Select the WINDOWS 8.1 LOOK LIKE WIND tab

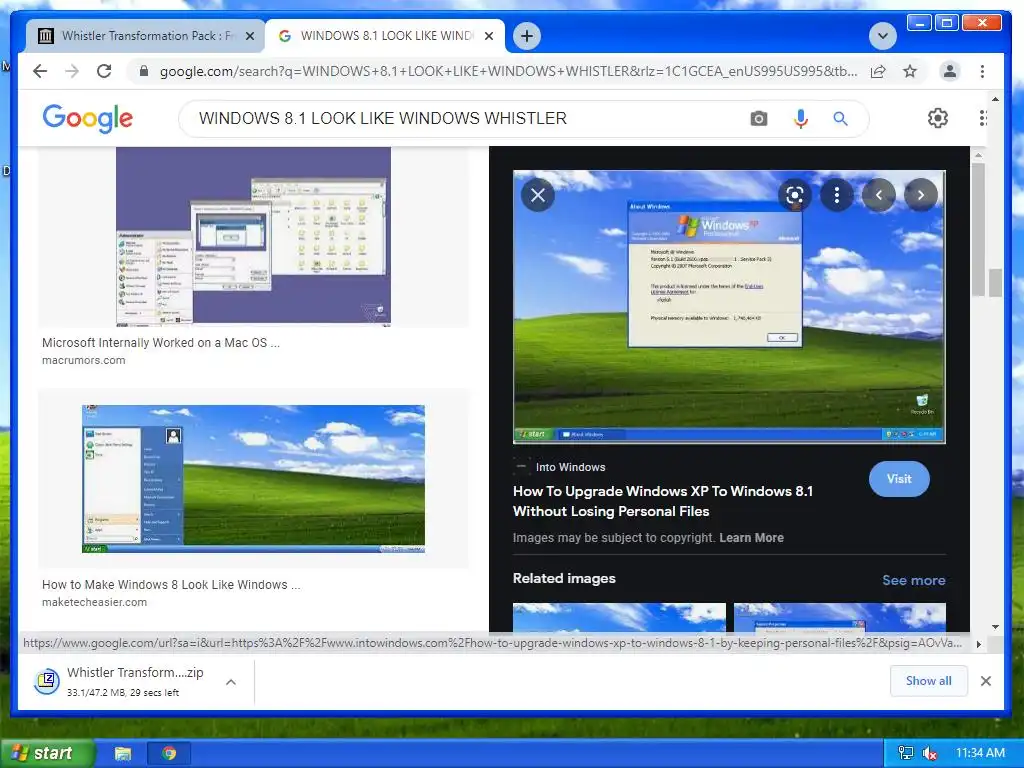click(385, 36)
